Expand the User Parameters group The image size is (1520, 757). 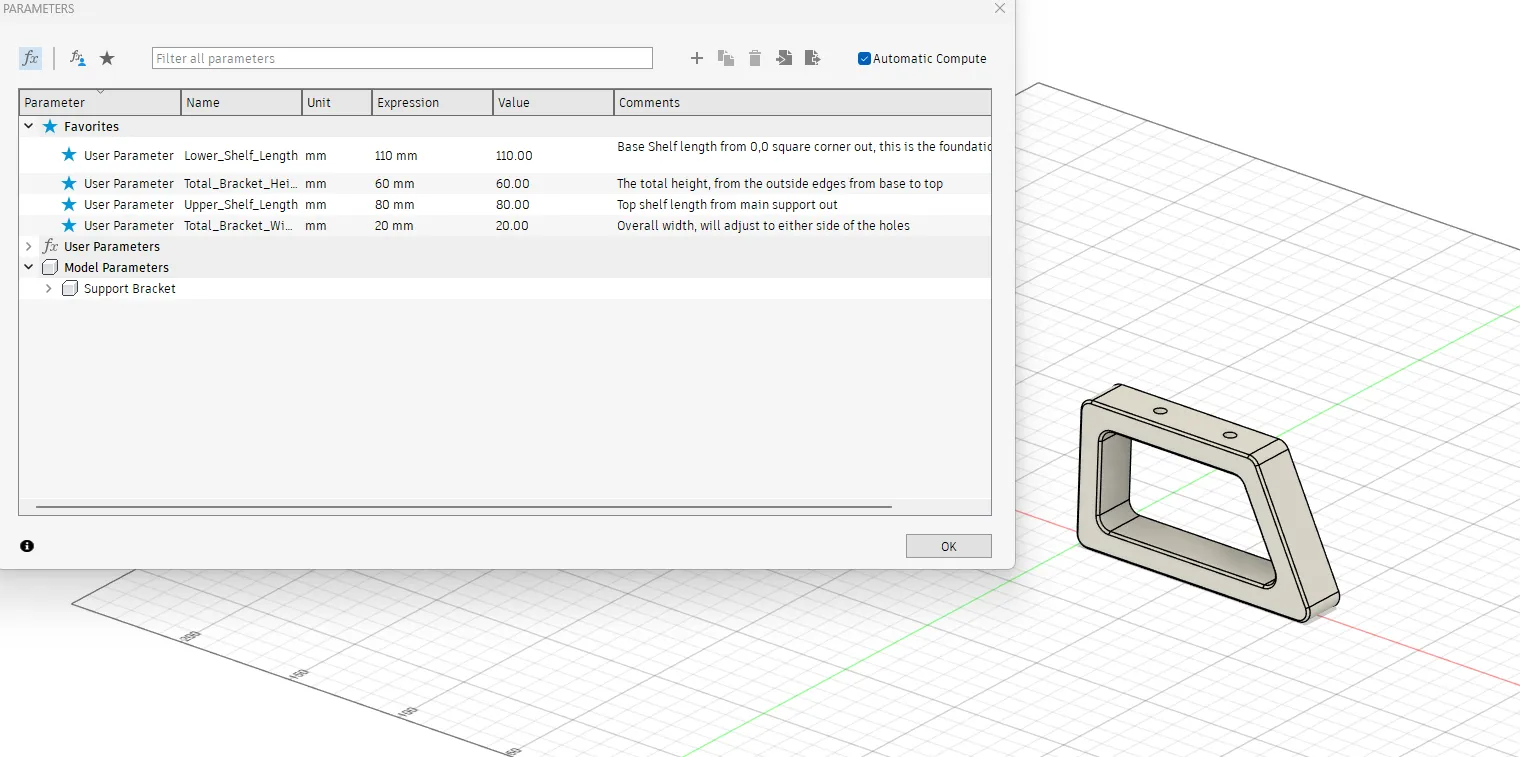coord(28,246)
